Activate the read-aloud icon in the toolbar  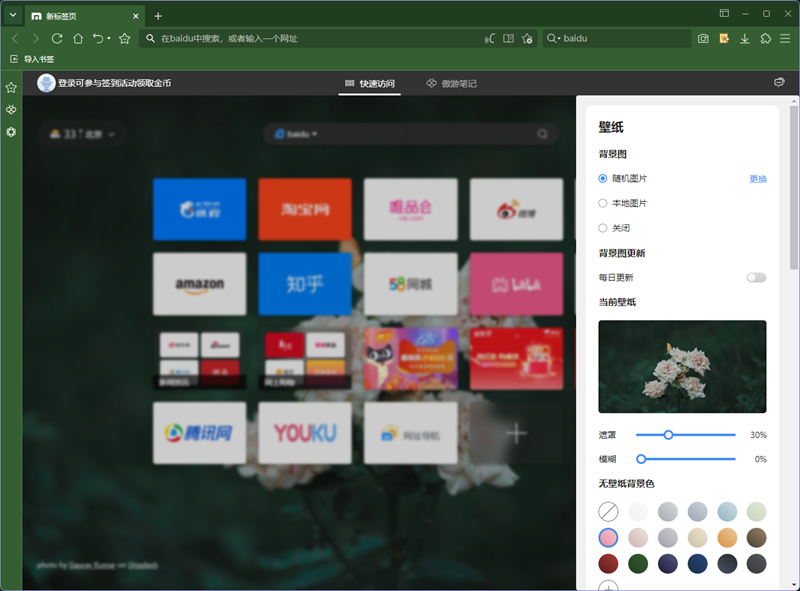[489, 38]
